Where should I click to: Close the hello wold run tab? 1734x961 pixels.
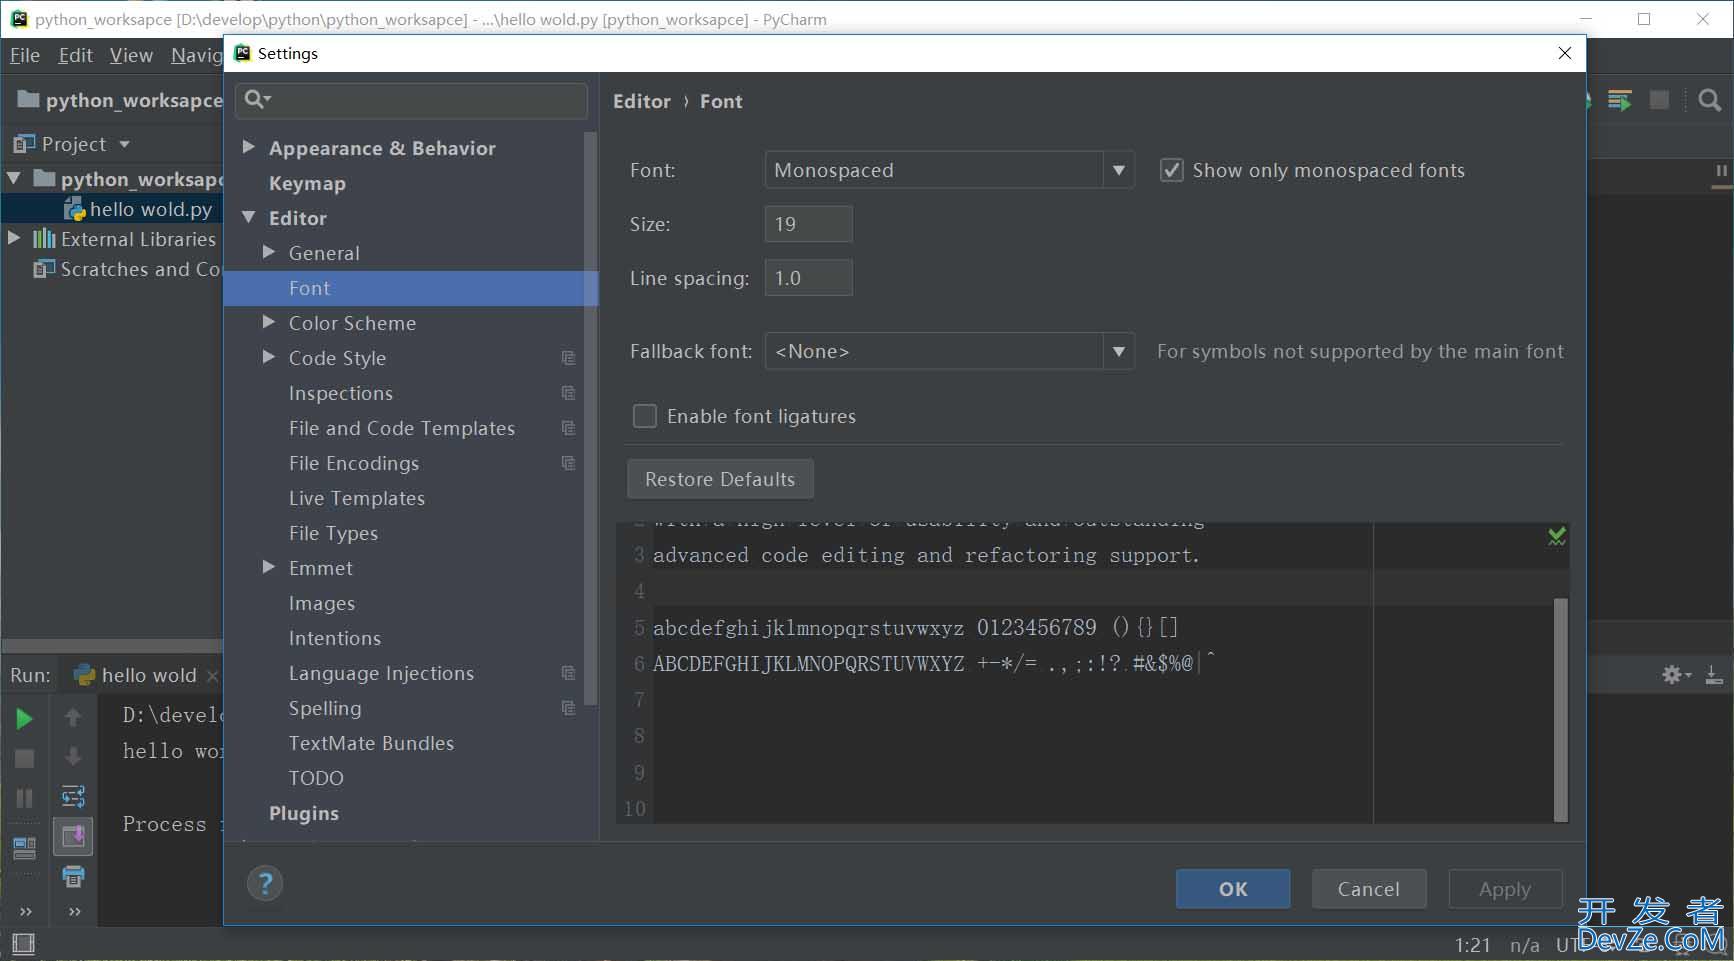(212, 676)
